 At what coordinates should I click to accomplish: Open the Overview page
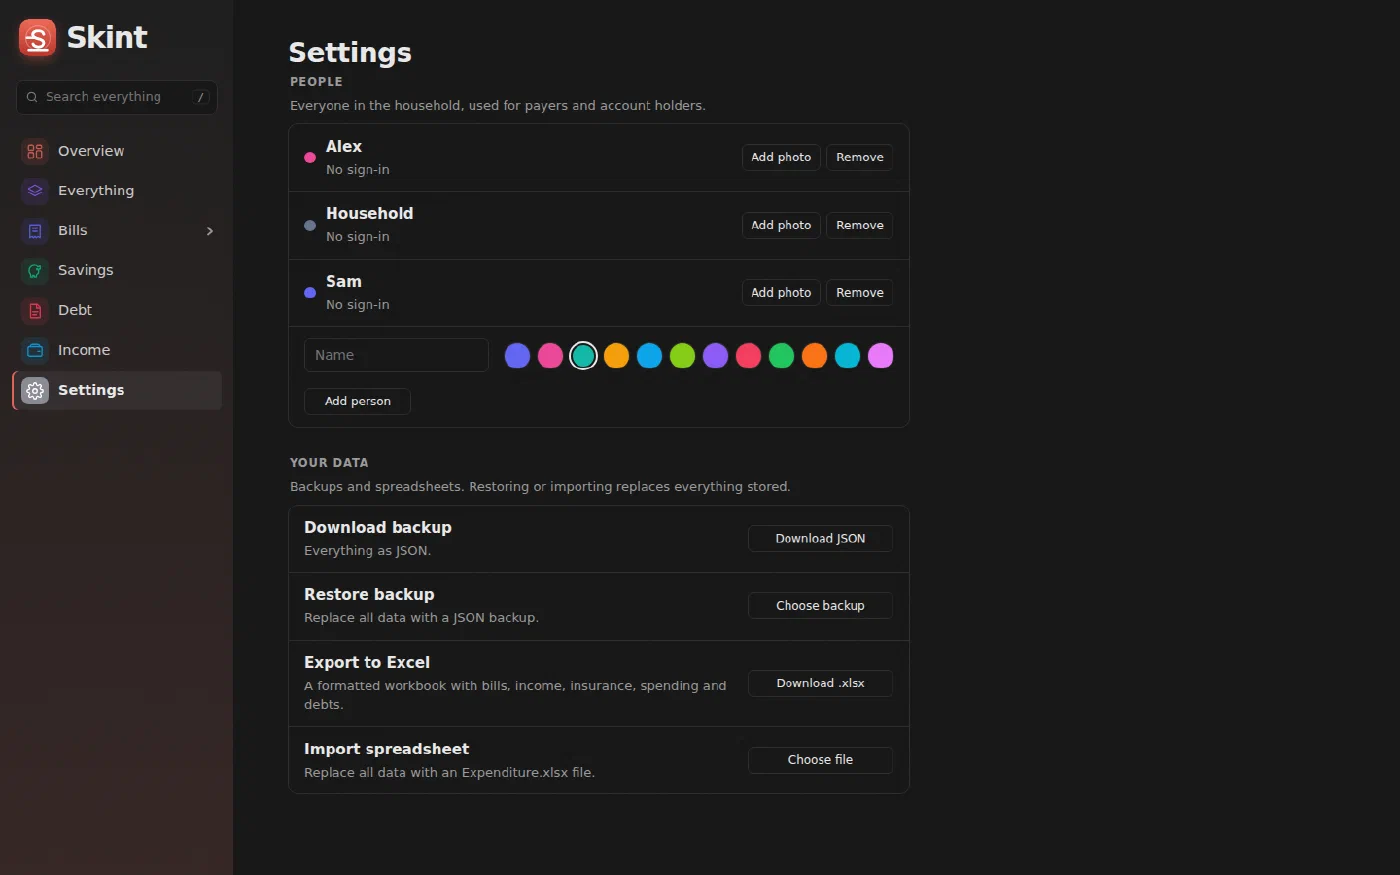coord(117,151)
